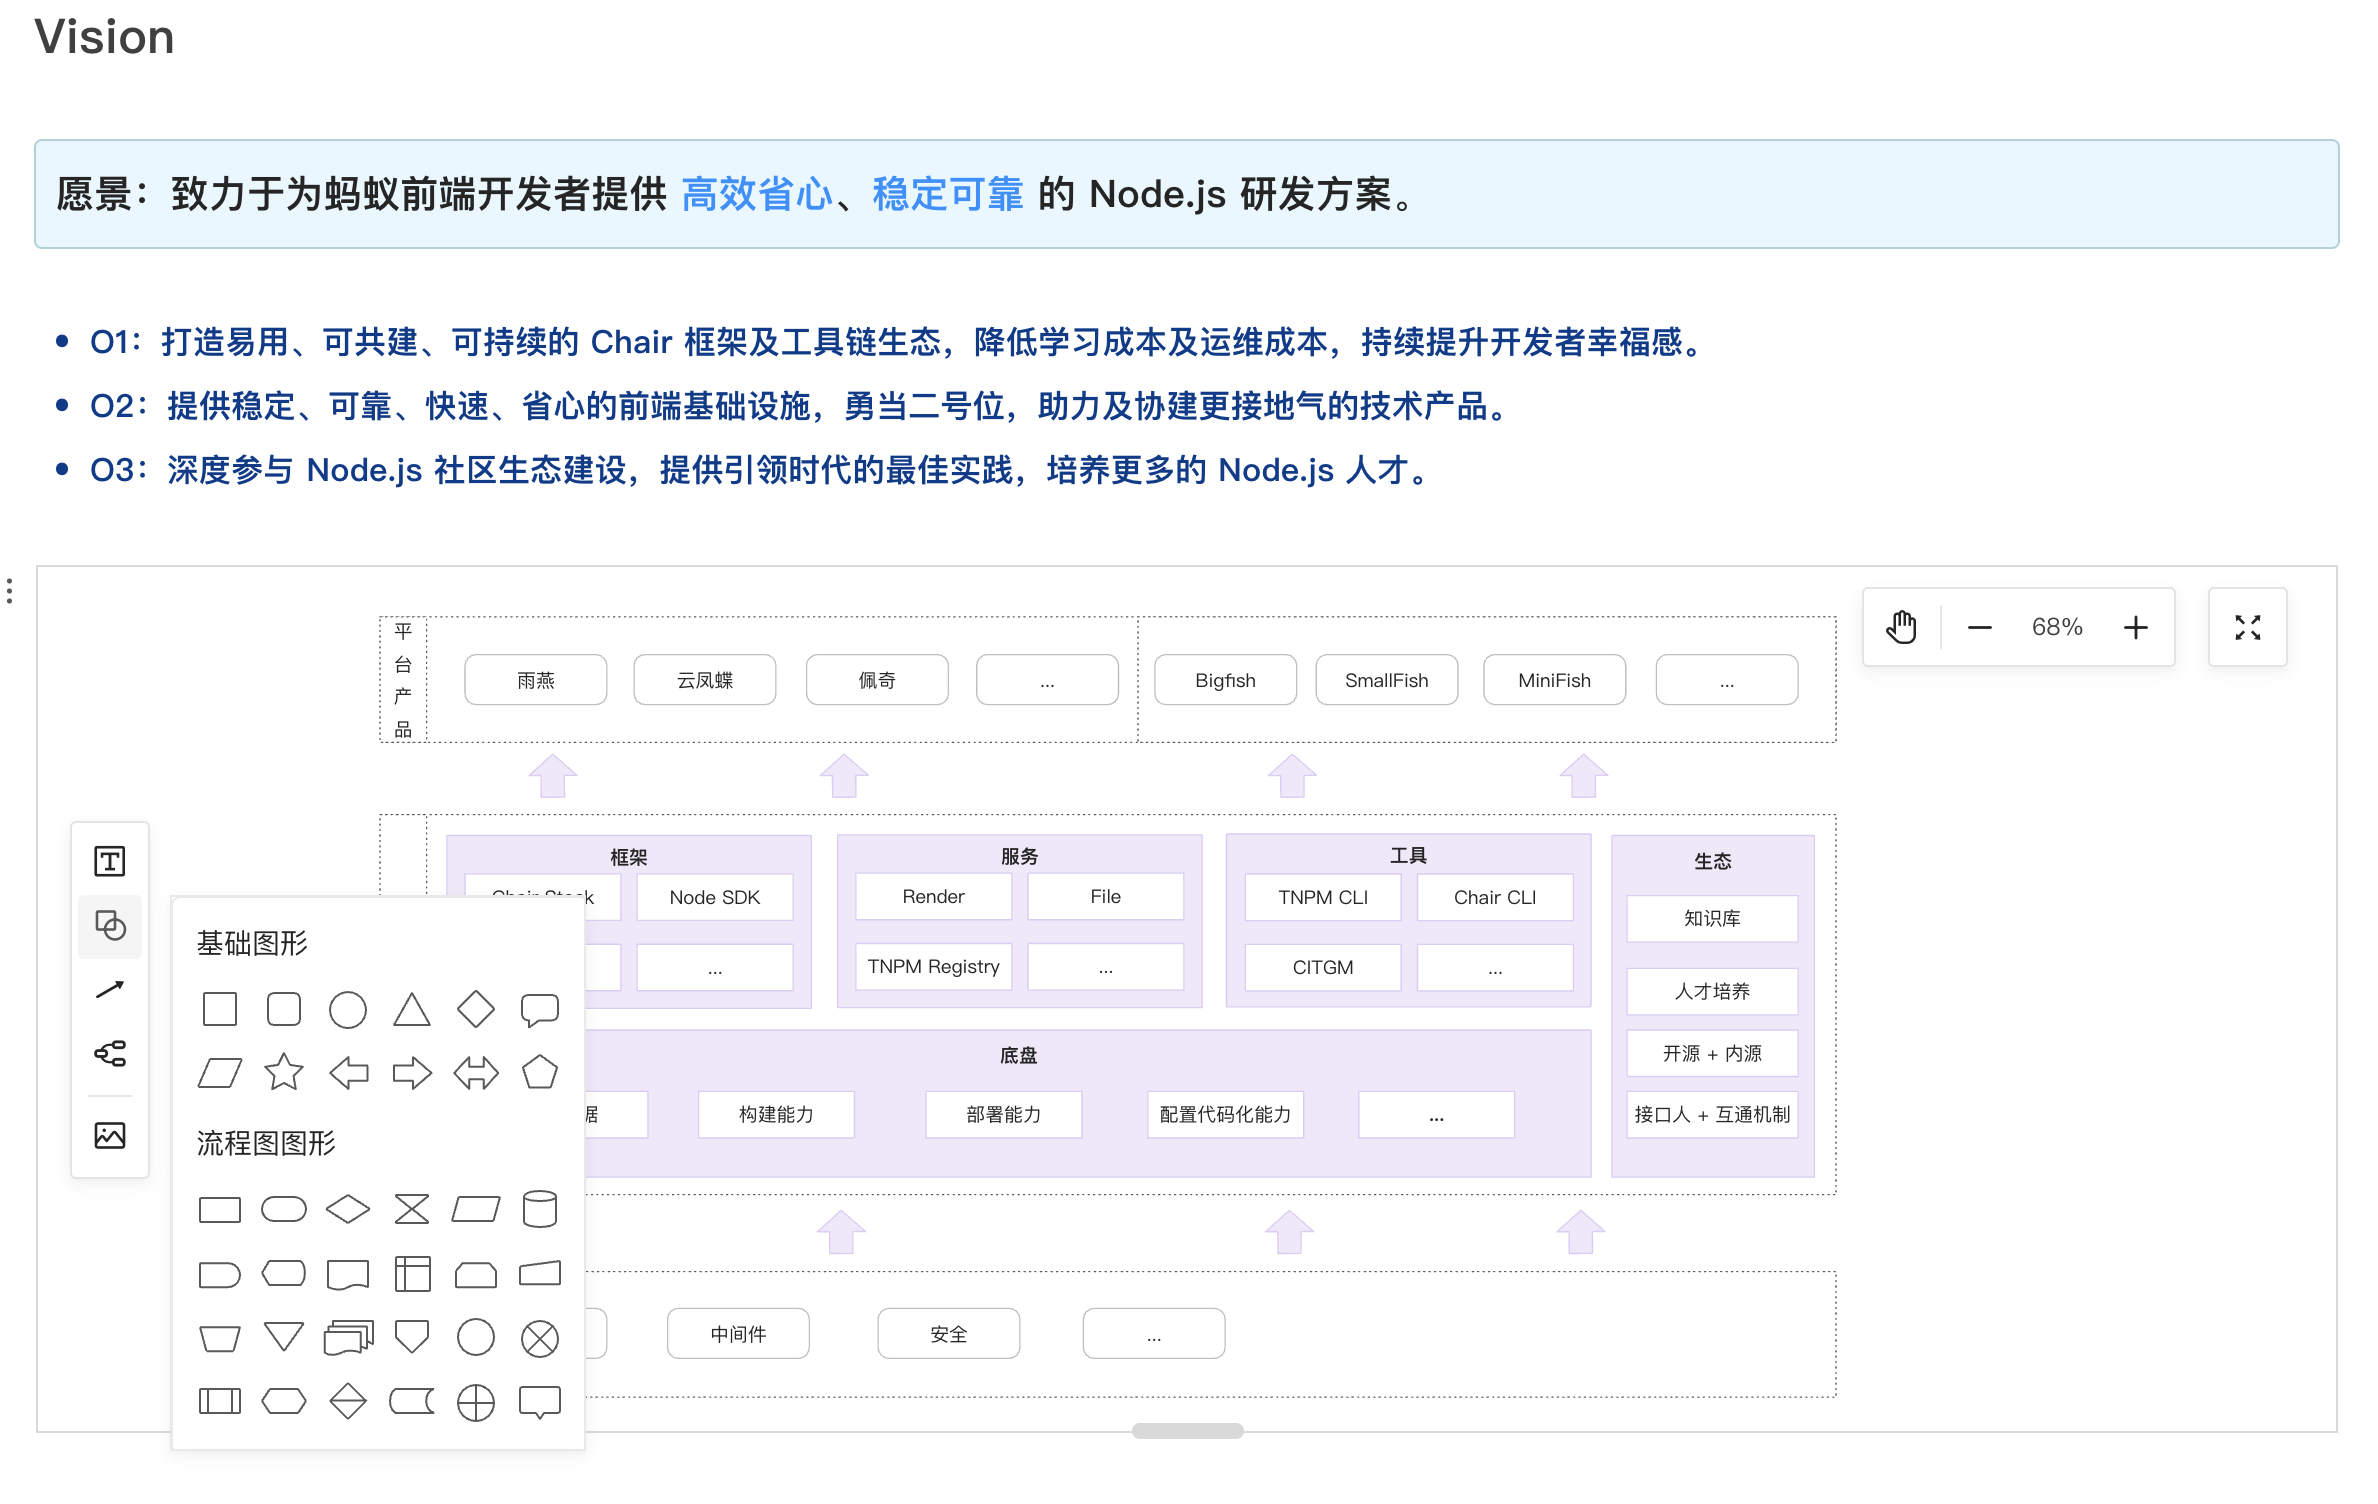The height and width of the screenshot is (1504, 2378).
Task: Click the 基础图形 section heading
Action: pyautogui.click(x=252, y=943)
